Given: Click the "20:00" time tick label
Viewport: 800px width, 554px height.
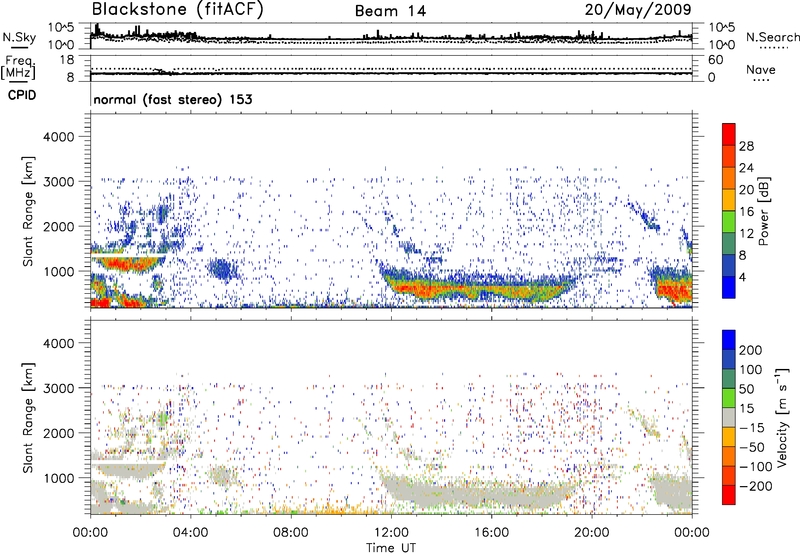Looking at the screenshot, I should click(591, 533).
